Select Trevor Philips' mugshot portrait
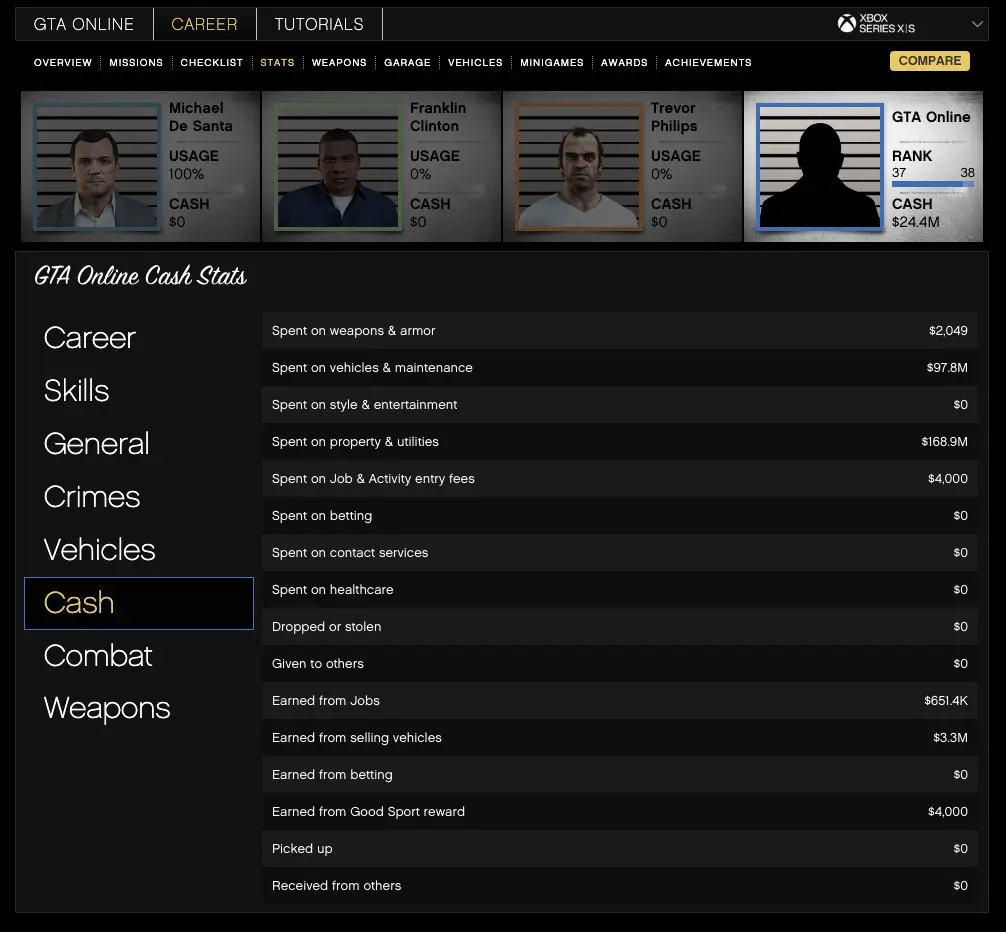1006x932 pixels. coord(579,166)
